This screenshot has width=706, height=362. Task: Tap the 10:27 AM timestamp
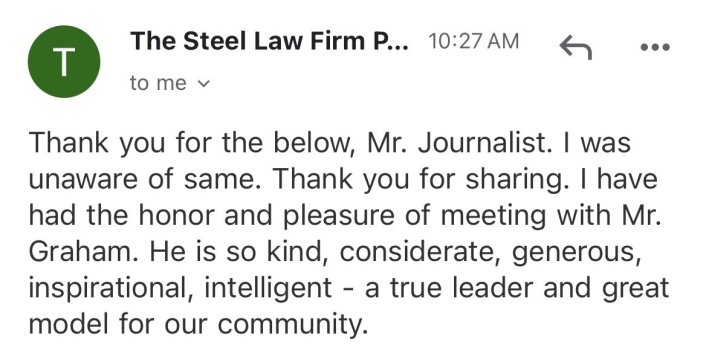tap(474, 41)
